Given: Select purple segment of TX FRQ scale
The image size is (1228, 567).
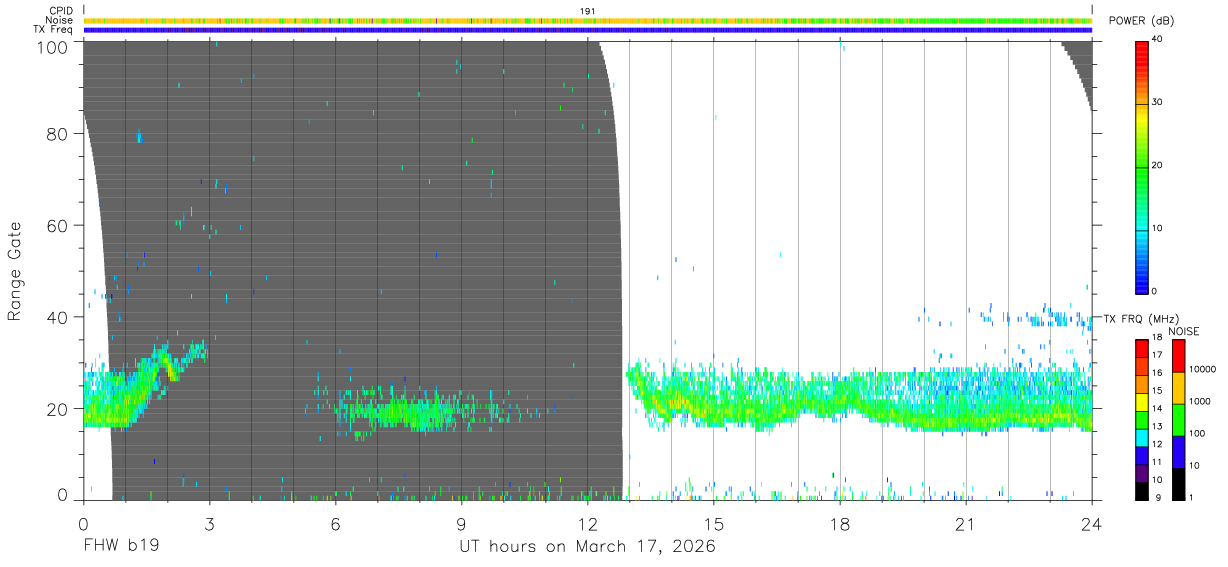Looking at the screenshot, I should [x=1142, y=473].
